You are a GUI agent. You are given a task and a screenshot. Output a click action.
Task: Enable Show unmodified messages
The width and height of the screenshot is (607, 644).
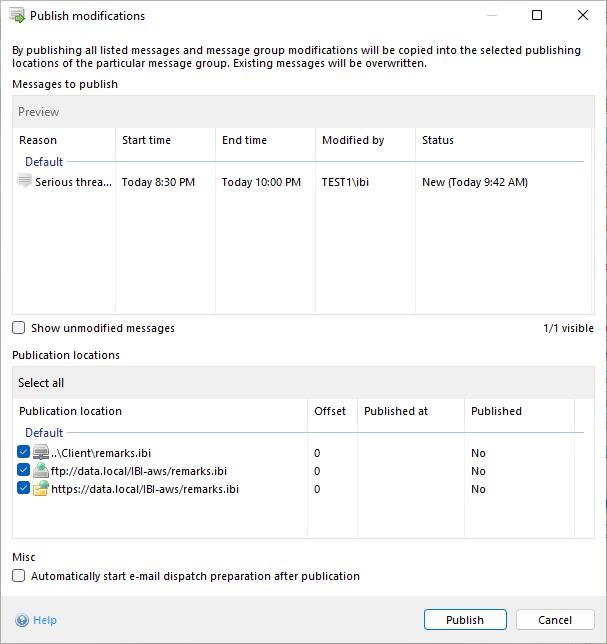click(x=19, y=328)
